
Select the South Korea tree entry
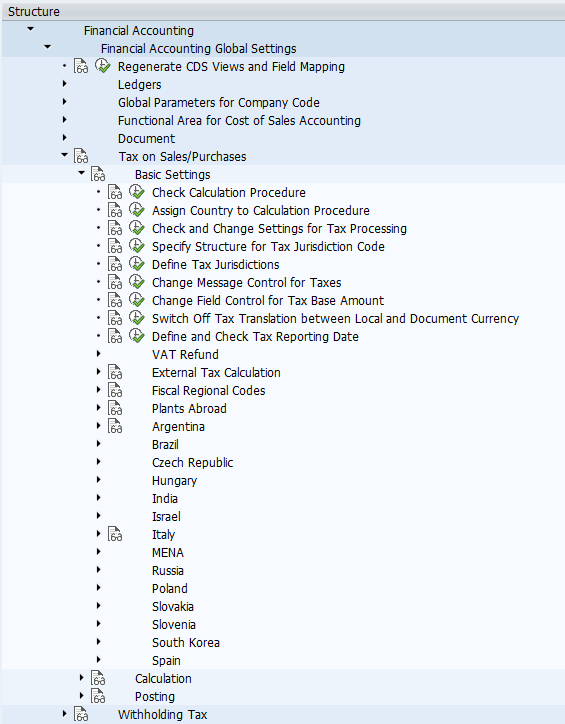tap(186, 643)
